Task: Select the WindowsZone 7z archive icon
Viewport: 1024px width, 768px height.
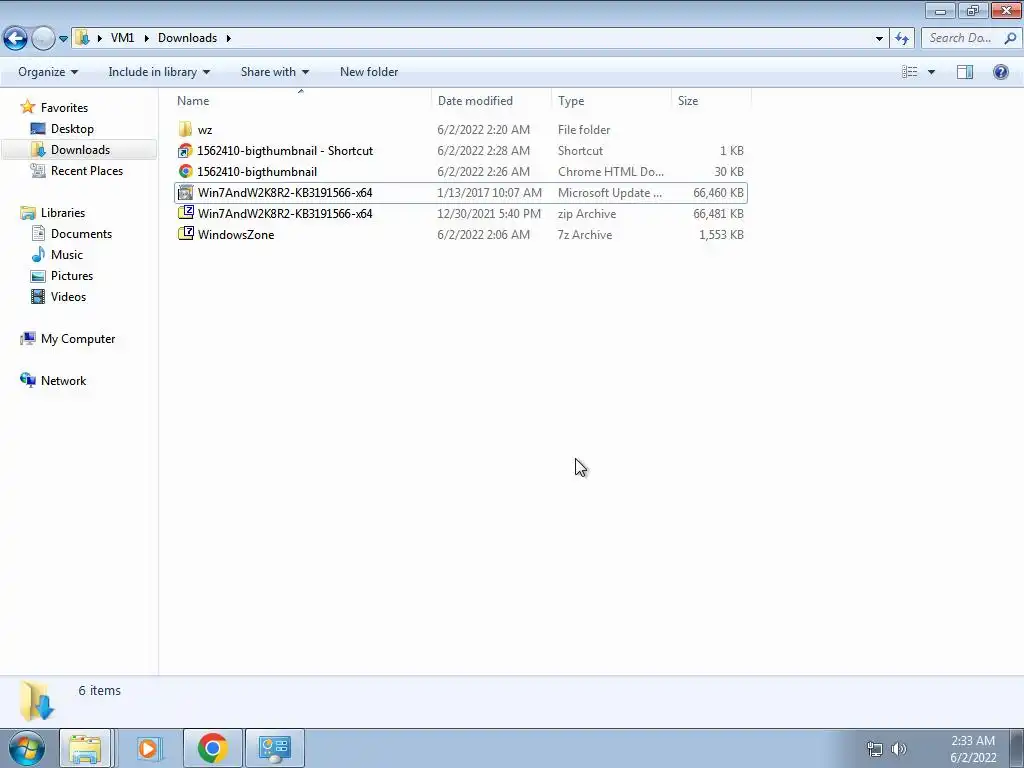Action: (x=185, y=234)
